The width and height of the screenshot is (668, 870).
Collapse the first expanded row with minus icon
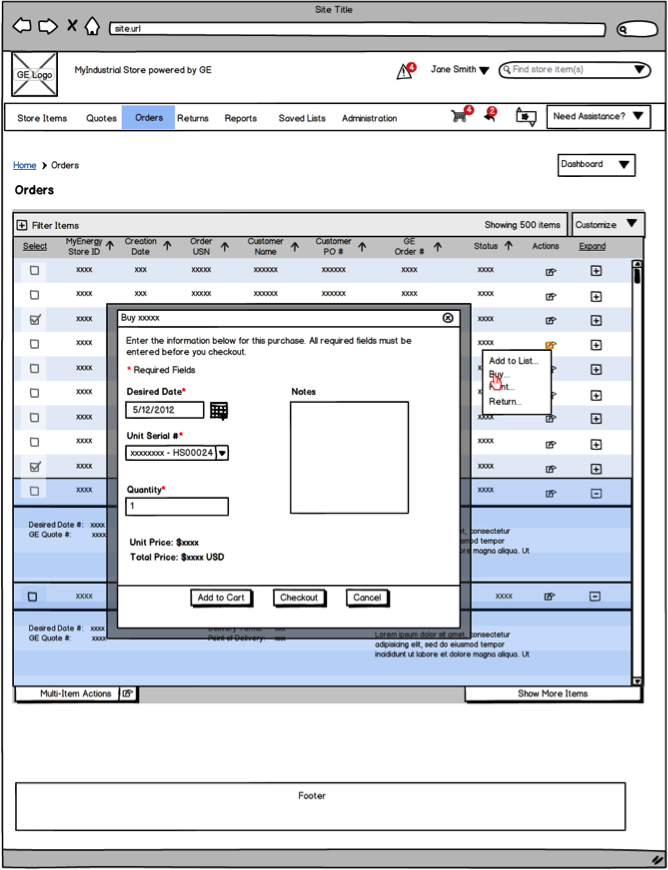coord(596,493)
